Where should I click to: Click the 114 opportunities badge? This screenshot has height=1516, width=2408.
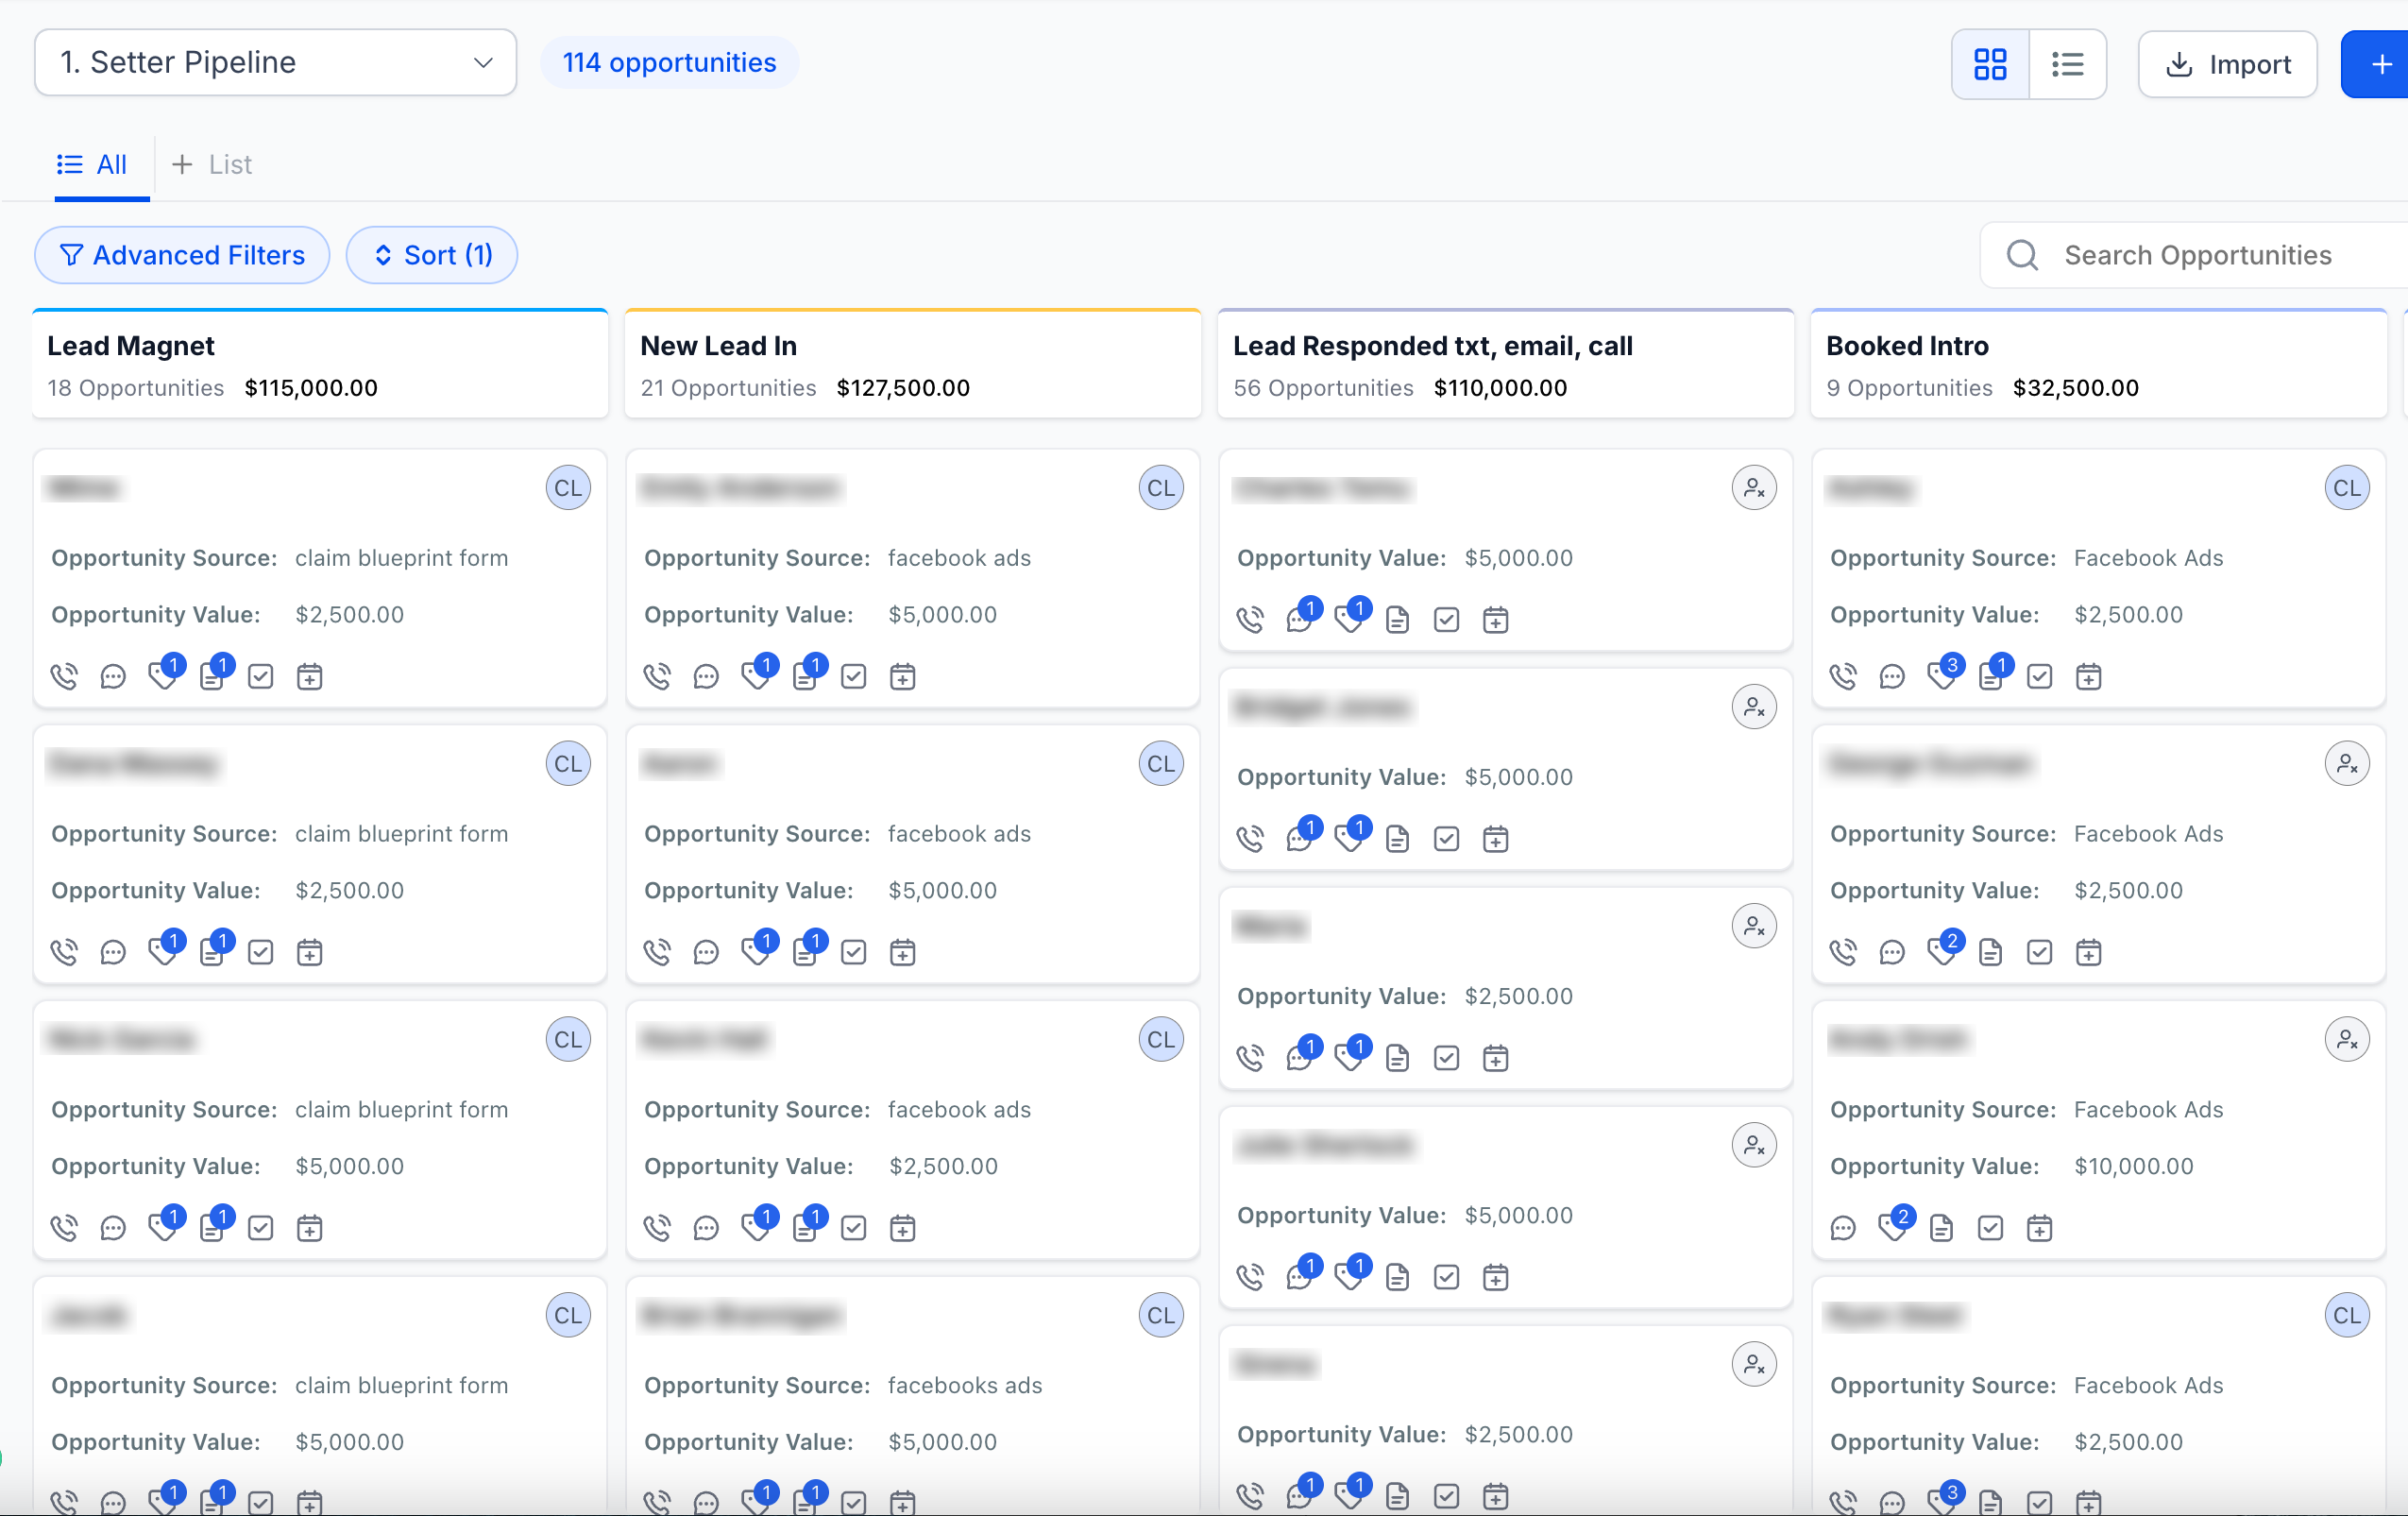(x=669, y=62)
